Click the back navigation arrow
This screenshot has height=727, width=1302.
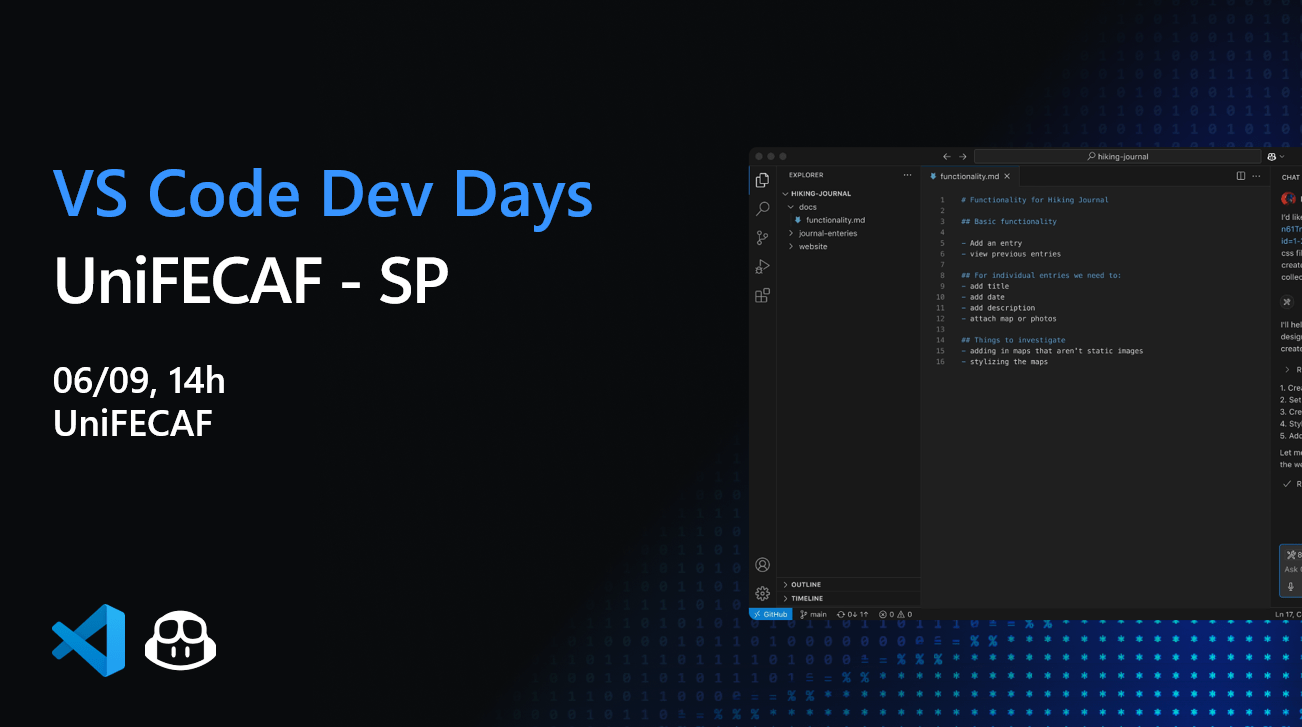tap(947, 157)
